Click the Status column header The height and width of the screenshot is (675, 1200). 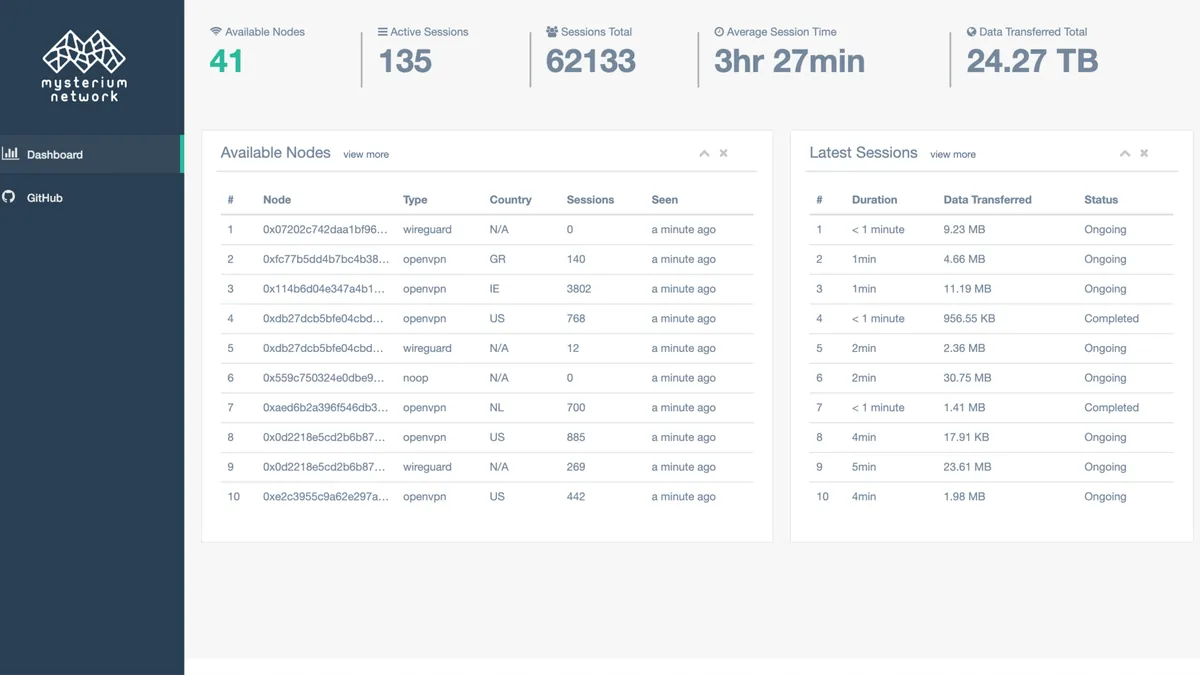[1101, 200]
